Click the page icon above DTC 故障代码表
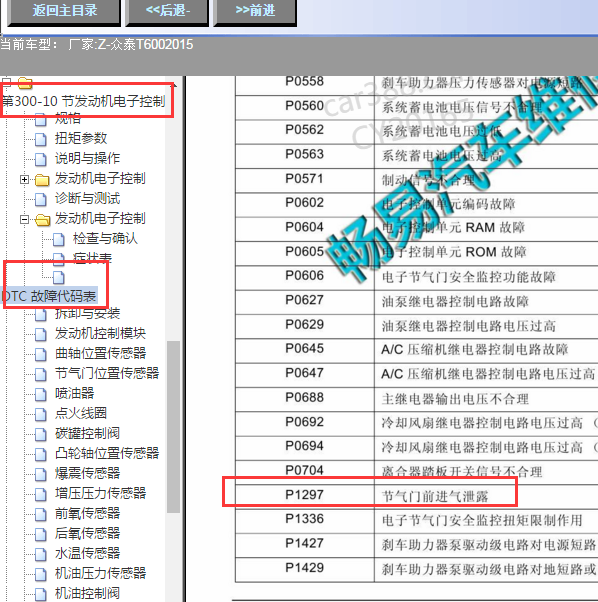The height and width of the screenshot is (602, 598). (59, 277)
